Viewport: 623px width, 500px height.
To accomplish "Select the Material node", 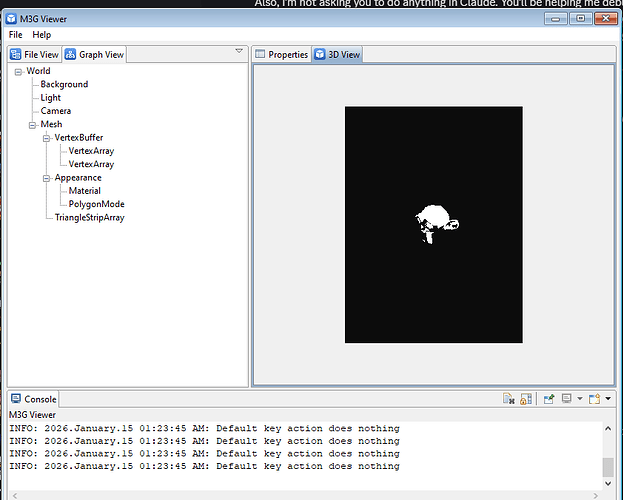I will click(x=85, y=191).
